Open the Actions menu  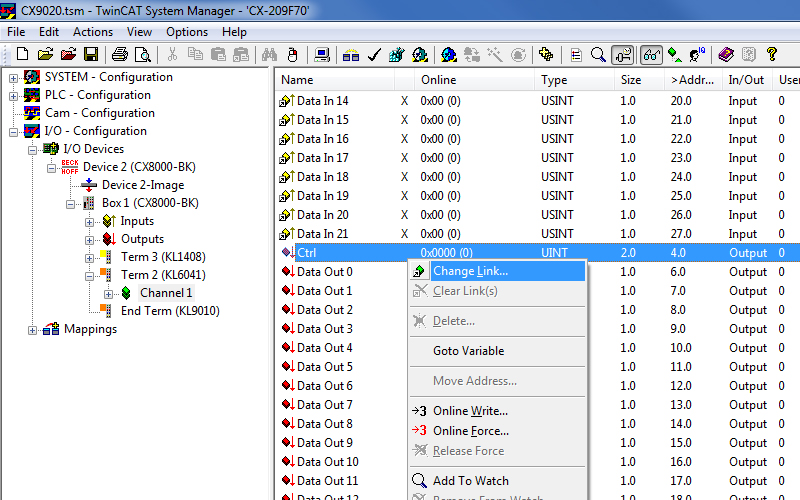coord(93,32)
